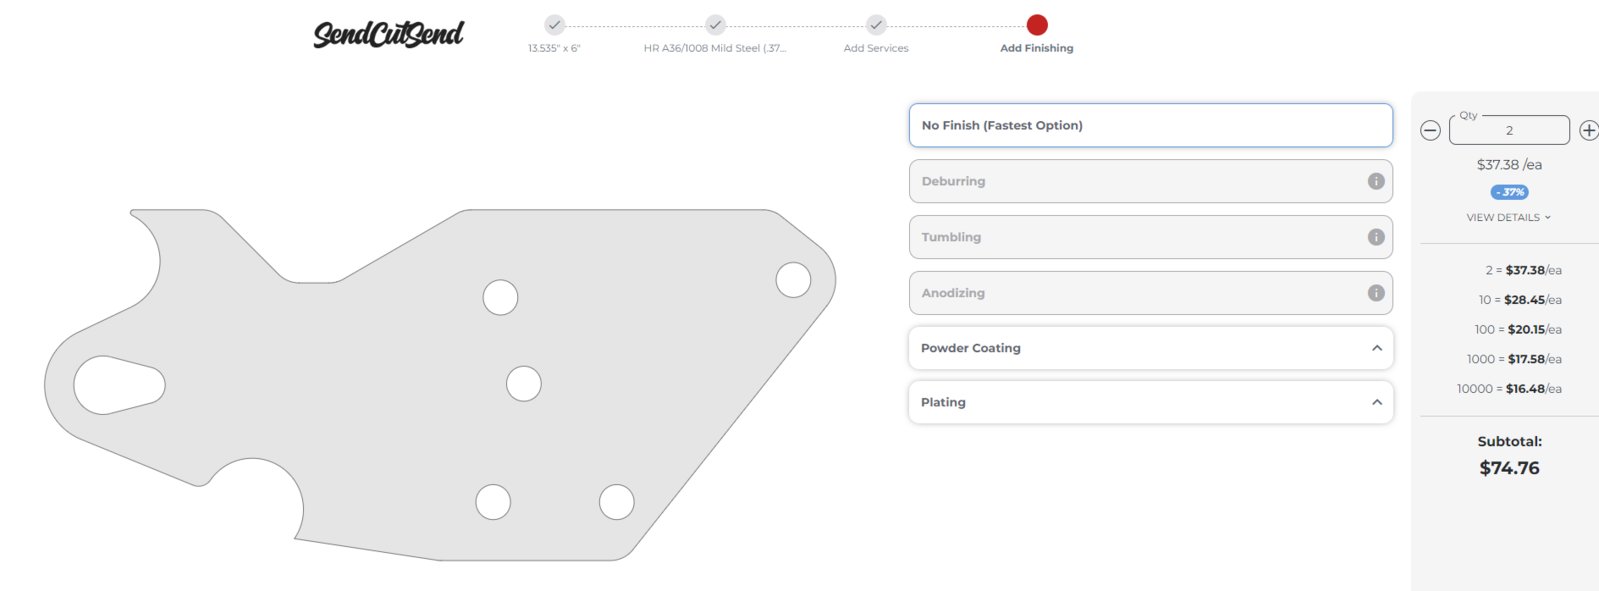Viewport: 1599px width, 591px height.
Task: Go back to the dimensions step checkmark
Action: 554,25
